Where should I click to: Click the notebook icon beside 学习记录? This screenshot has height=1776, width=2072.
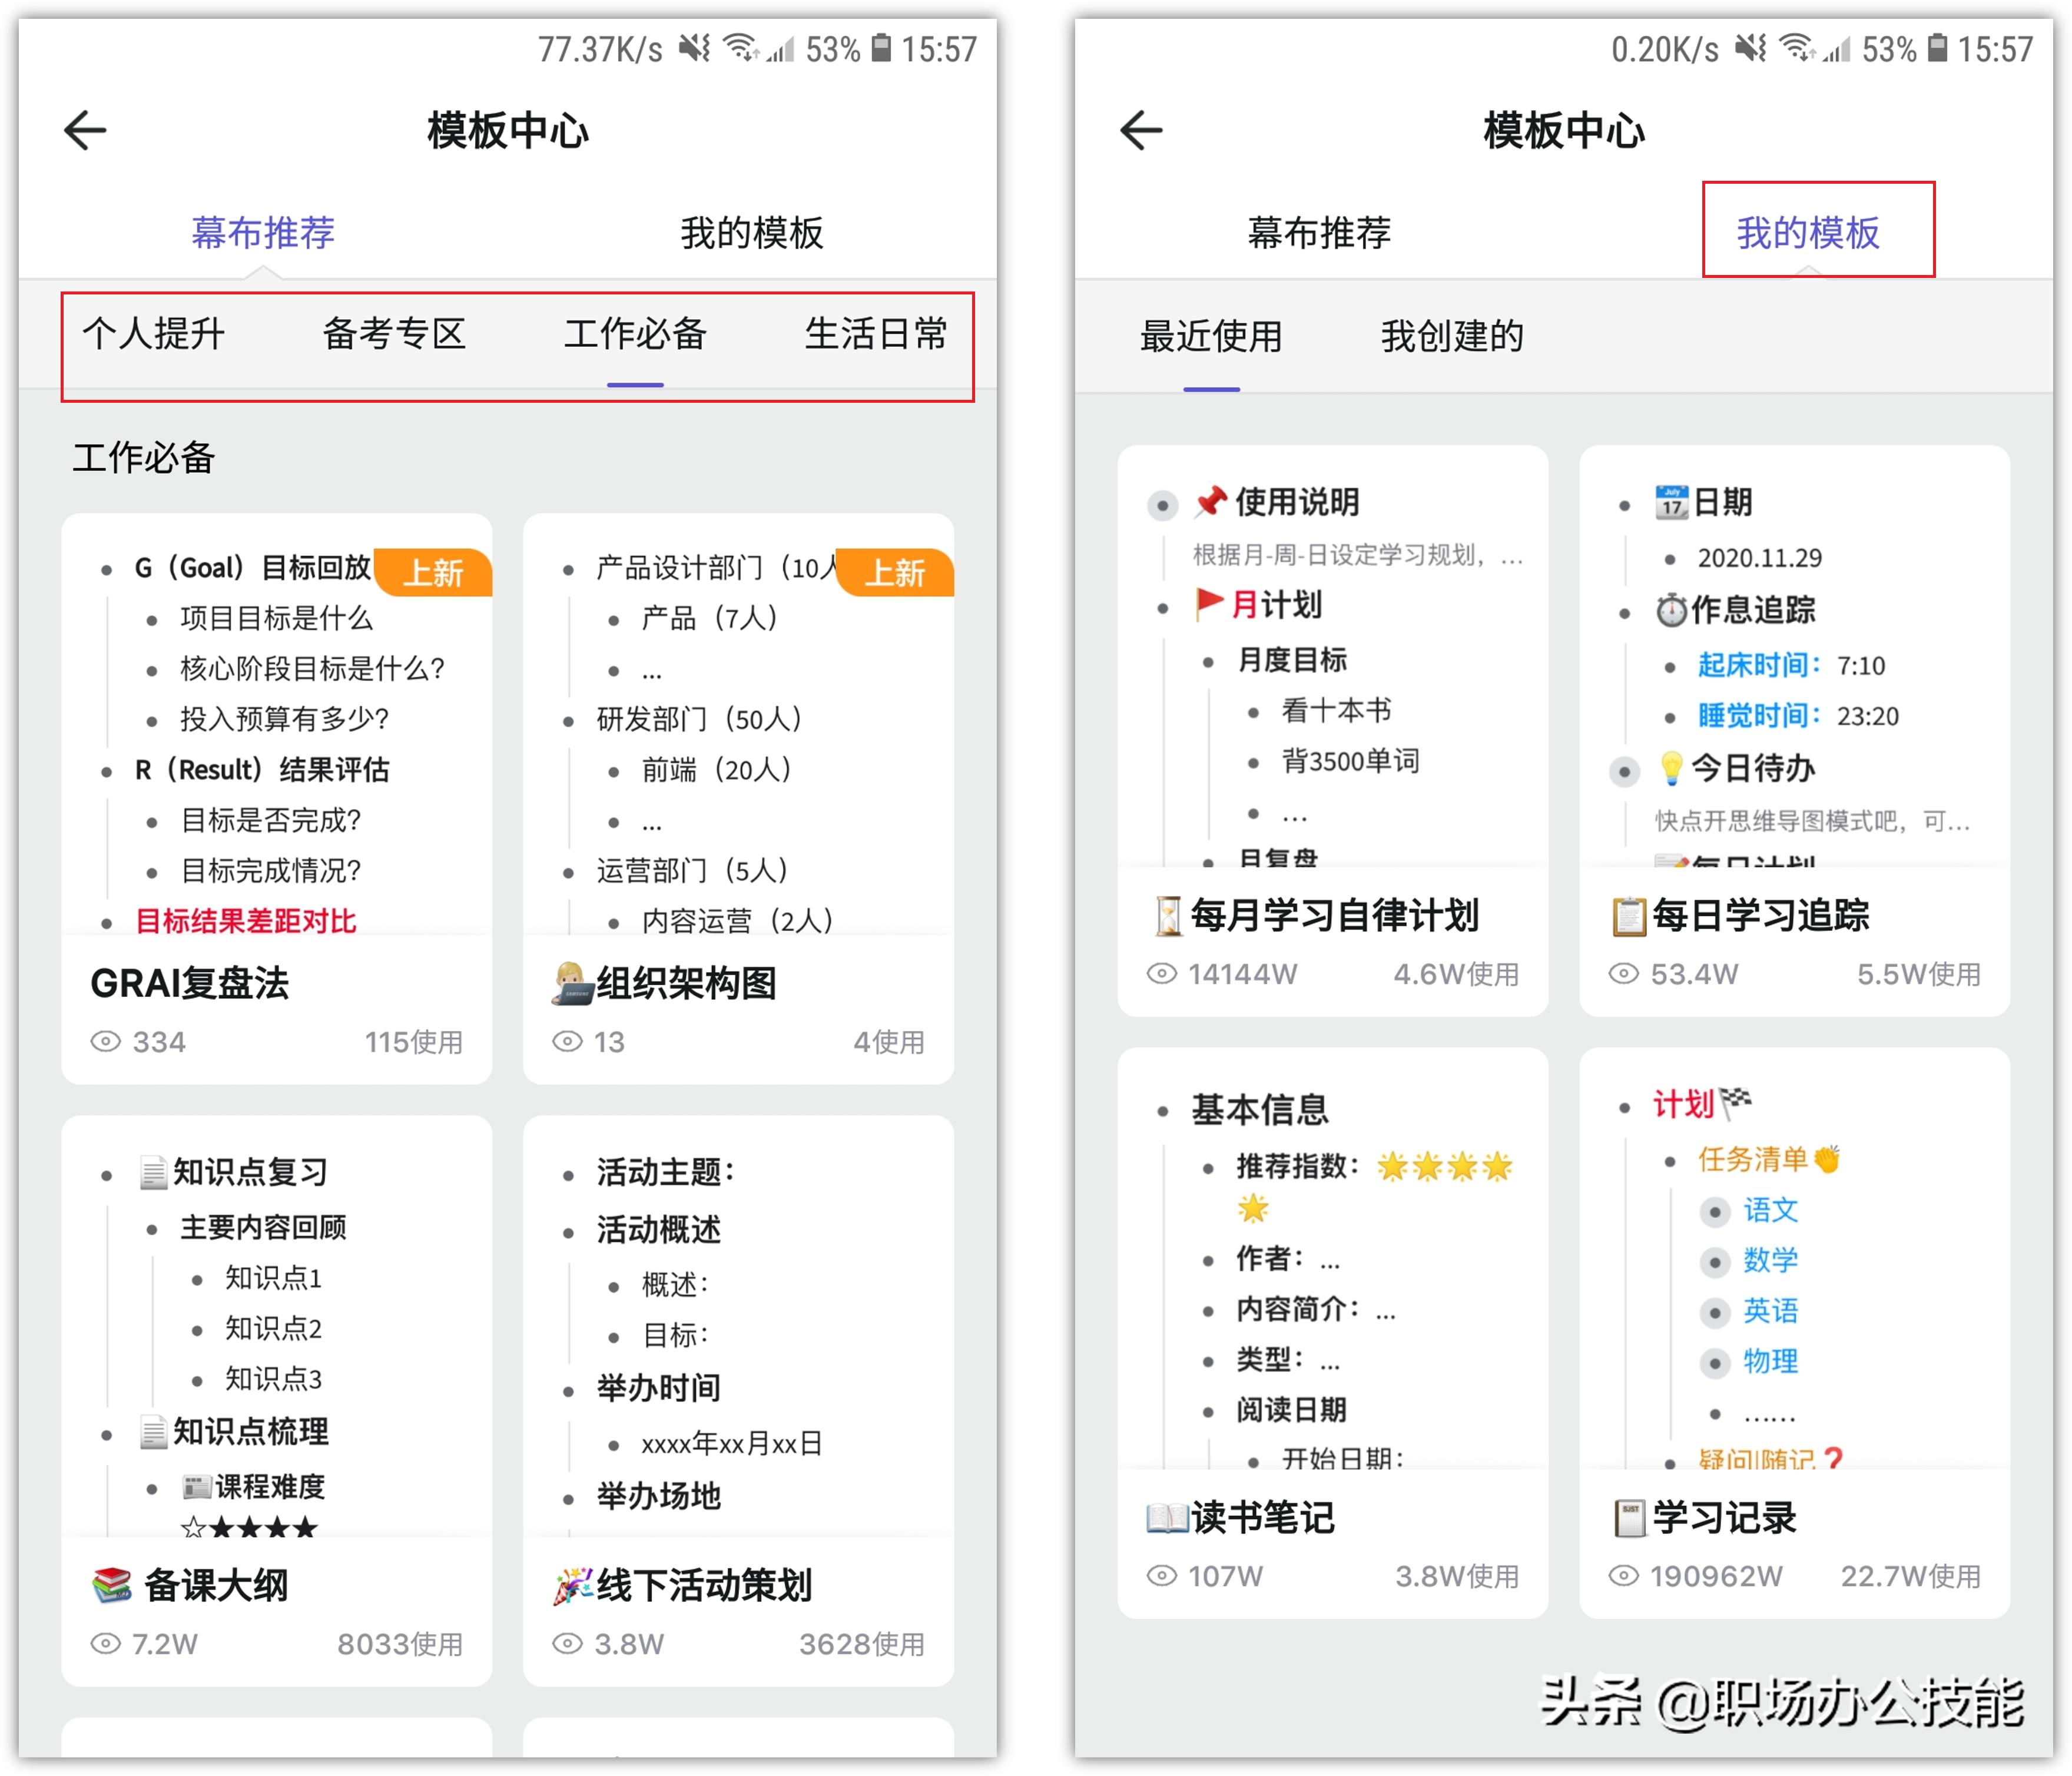(x=1631, y=1517)
